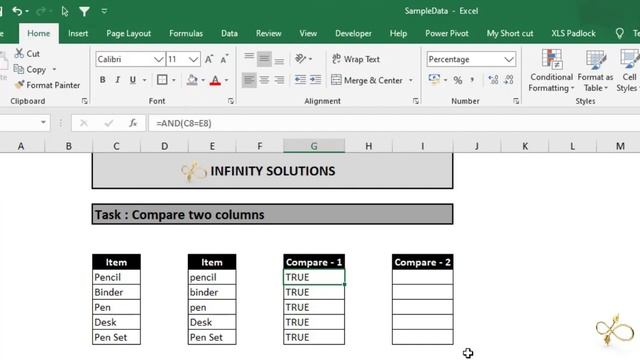Click the Copy command

(30, 69)
